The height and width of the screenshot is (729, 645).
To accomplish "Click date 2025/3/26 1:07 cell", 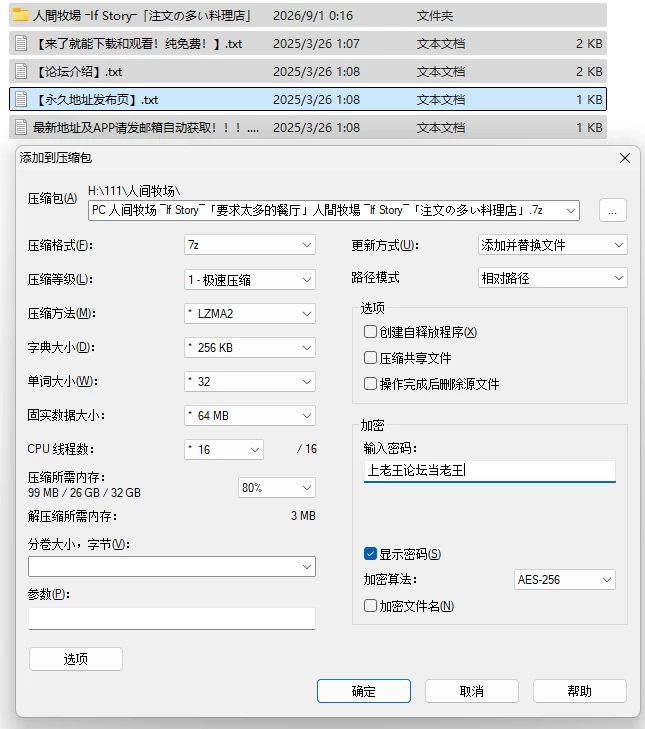I will click(316, 44).
